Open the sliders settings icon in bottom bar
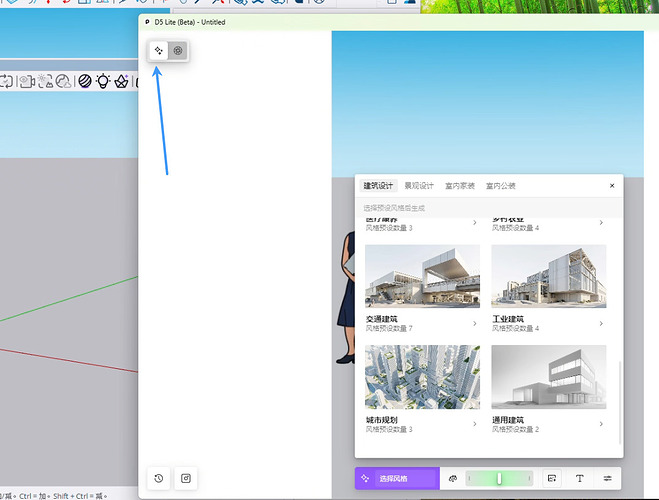 [x=607, y=479]
